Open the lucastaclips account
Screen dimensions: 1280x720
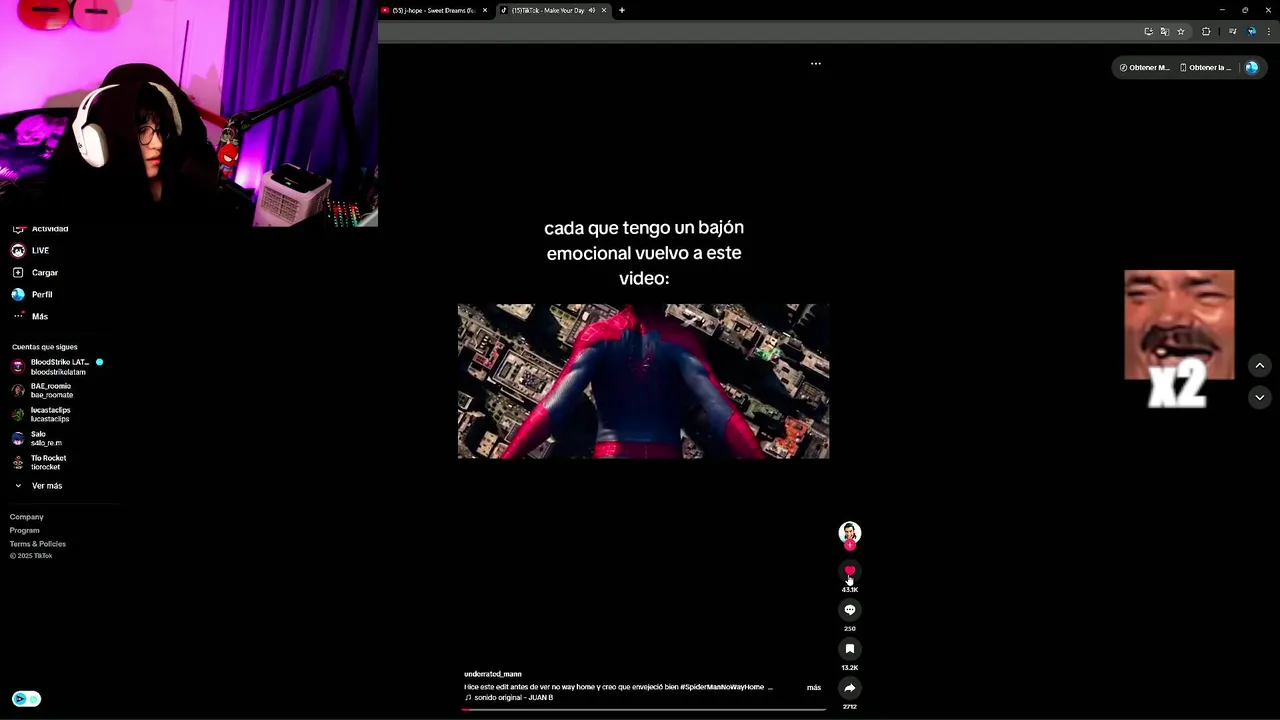tap(42, 414)
